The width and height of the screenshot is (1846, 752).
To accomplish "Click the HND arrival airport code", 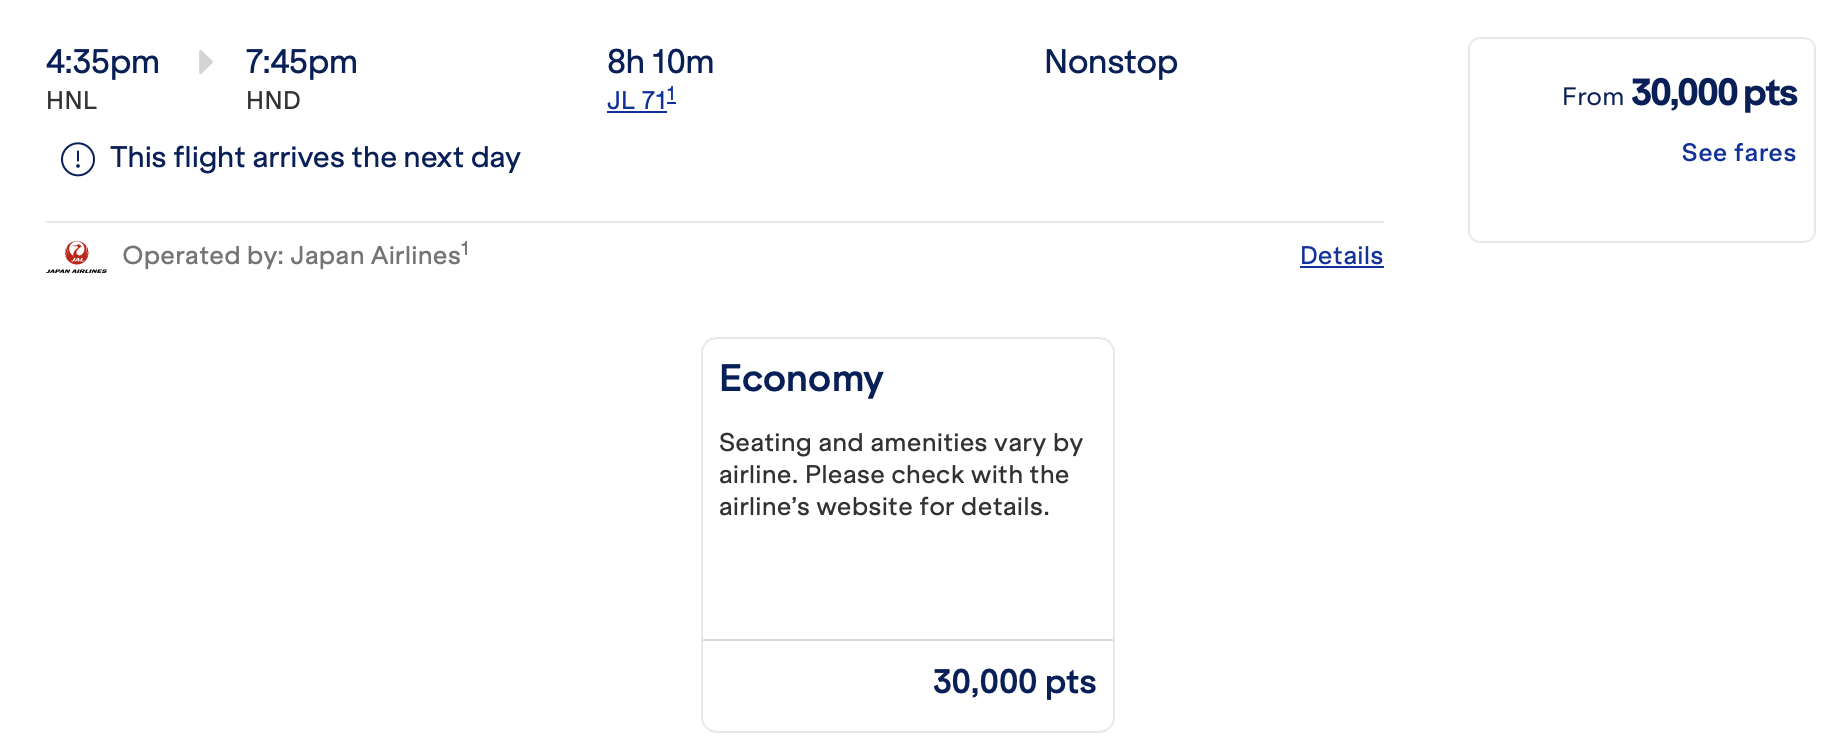I will click(273, 101).
